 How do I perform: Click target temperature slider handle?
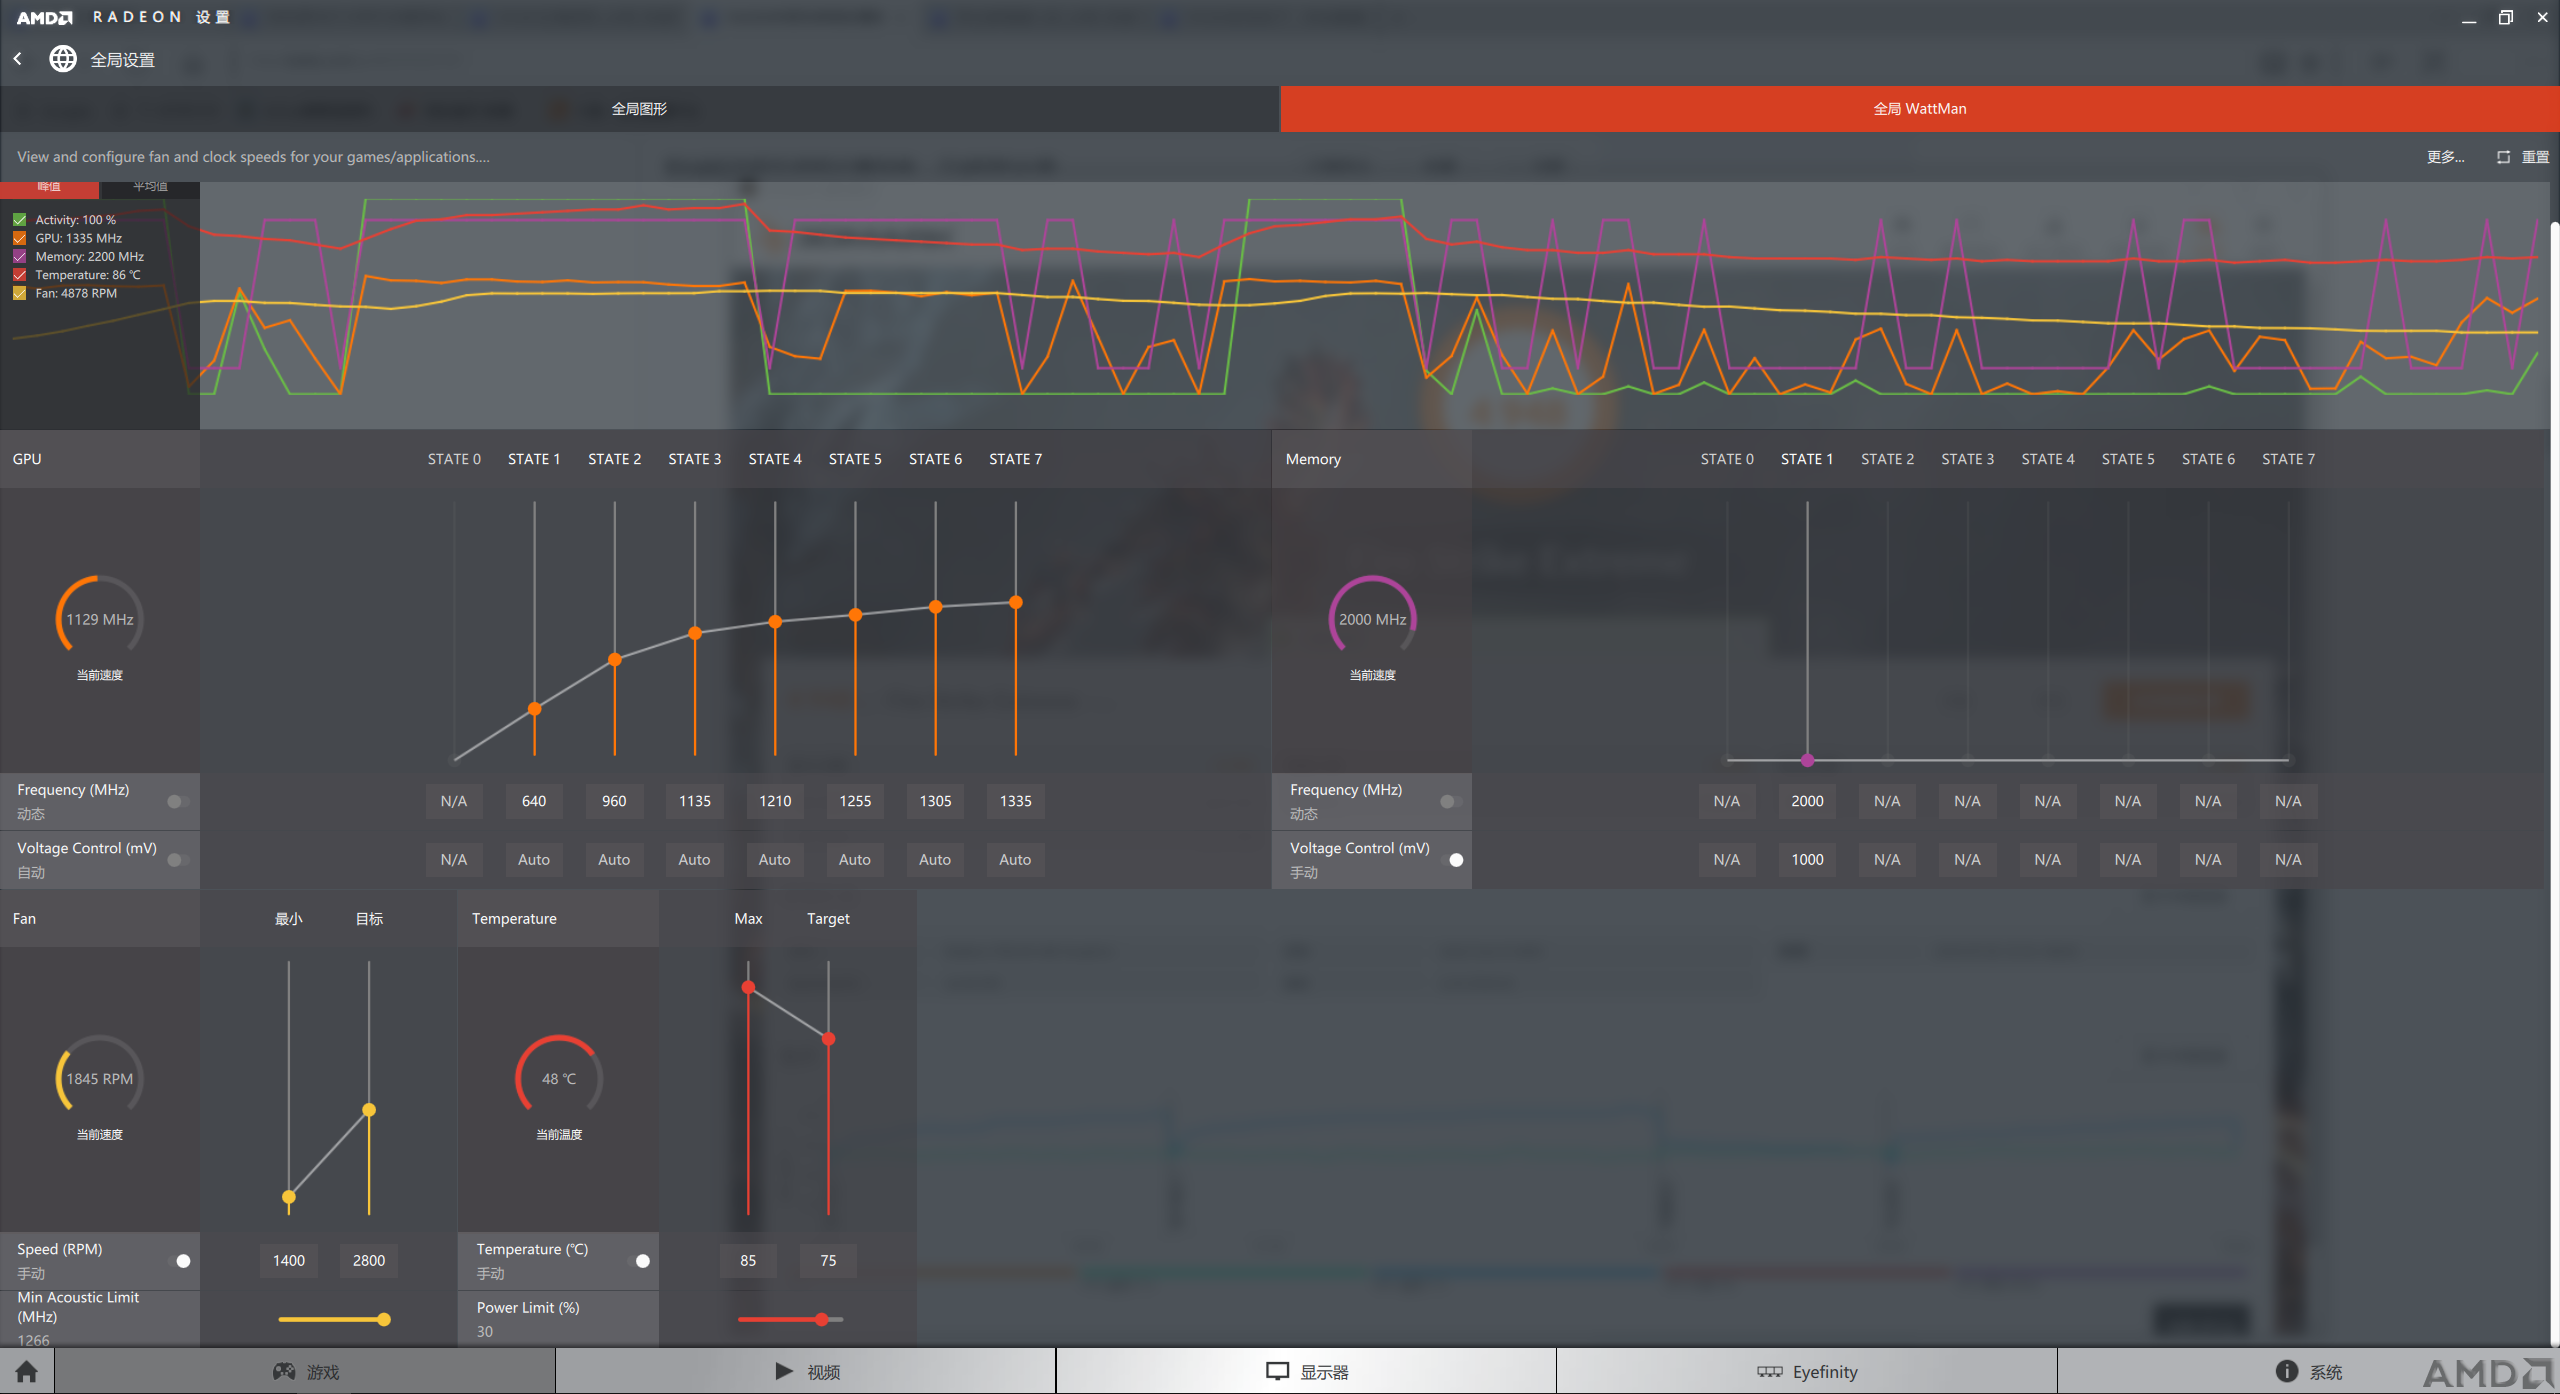coord(828,1039)
